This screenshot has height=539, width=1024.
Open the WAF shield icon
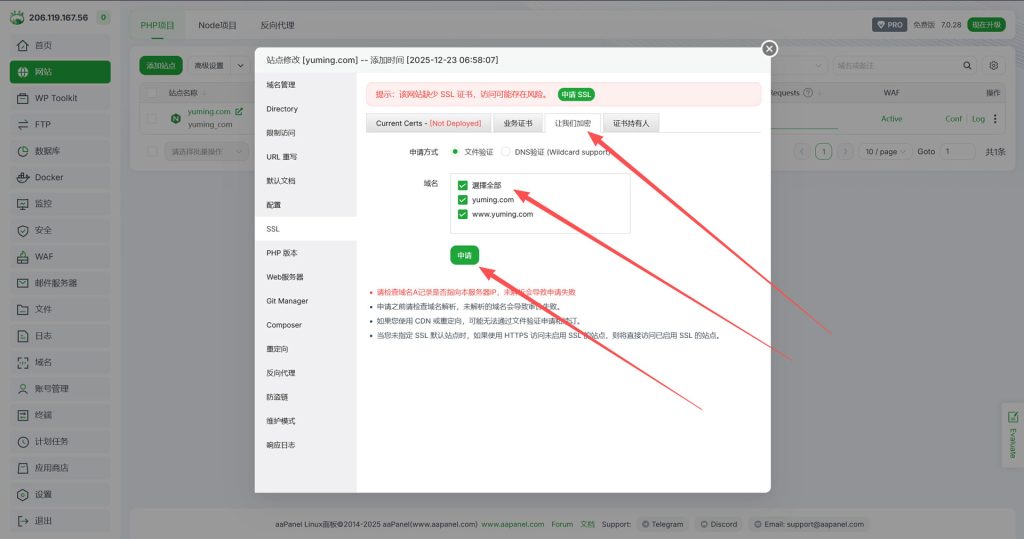pyautogui.click(x=23, y=257)
